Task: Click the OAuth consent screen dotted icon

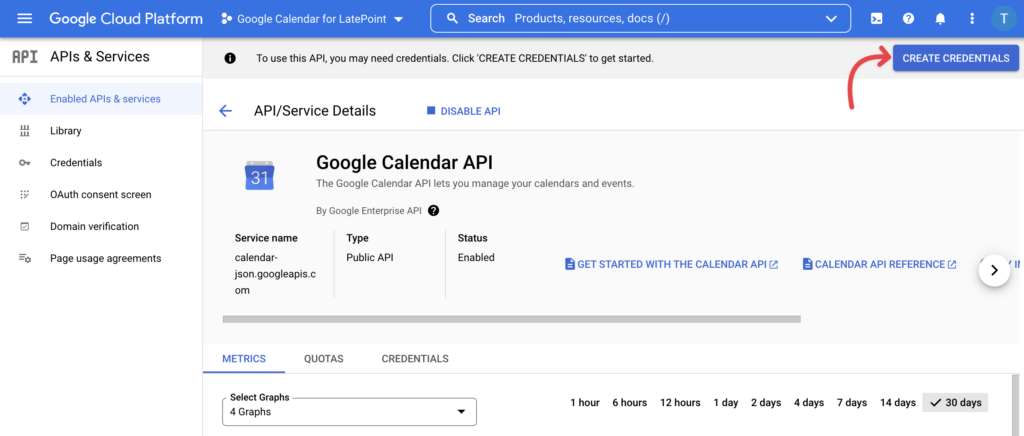Action: (x=25, y=195)
